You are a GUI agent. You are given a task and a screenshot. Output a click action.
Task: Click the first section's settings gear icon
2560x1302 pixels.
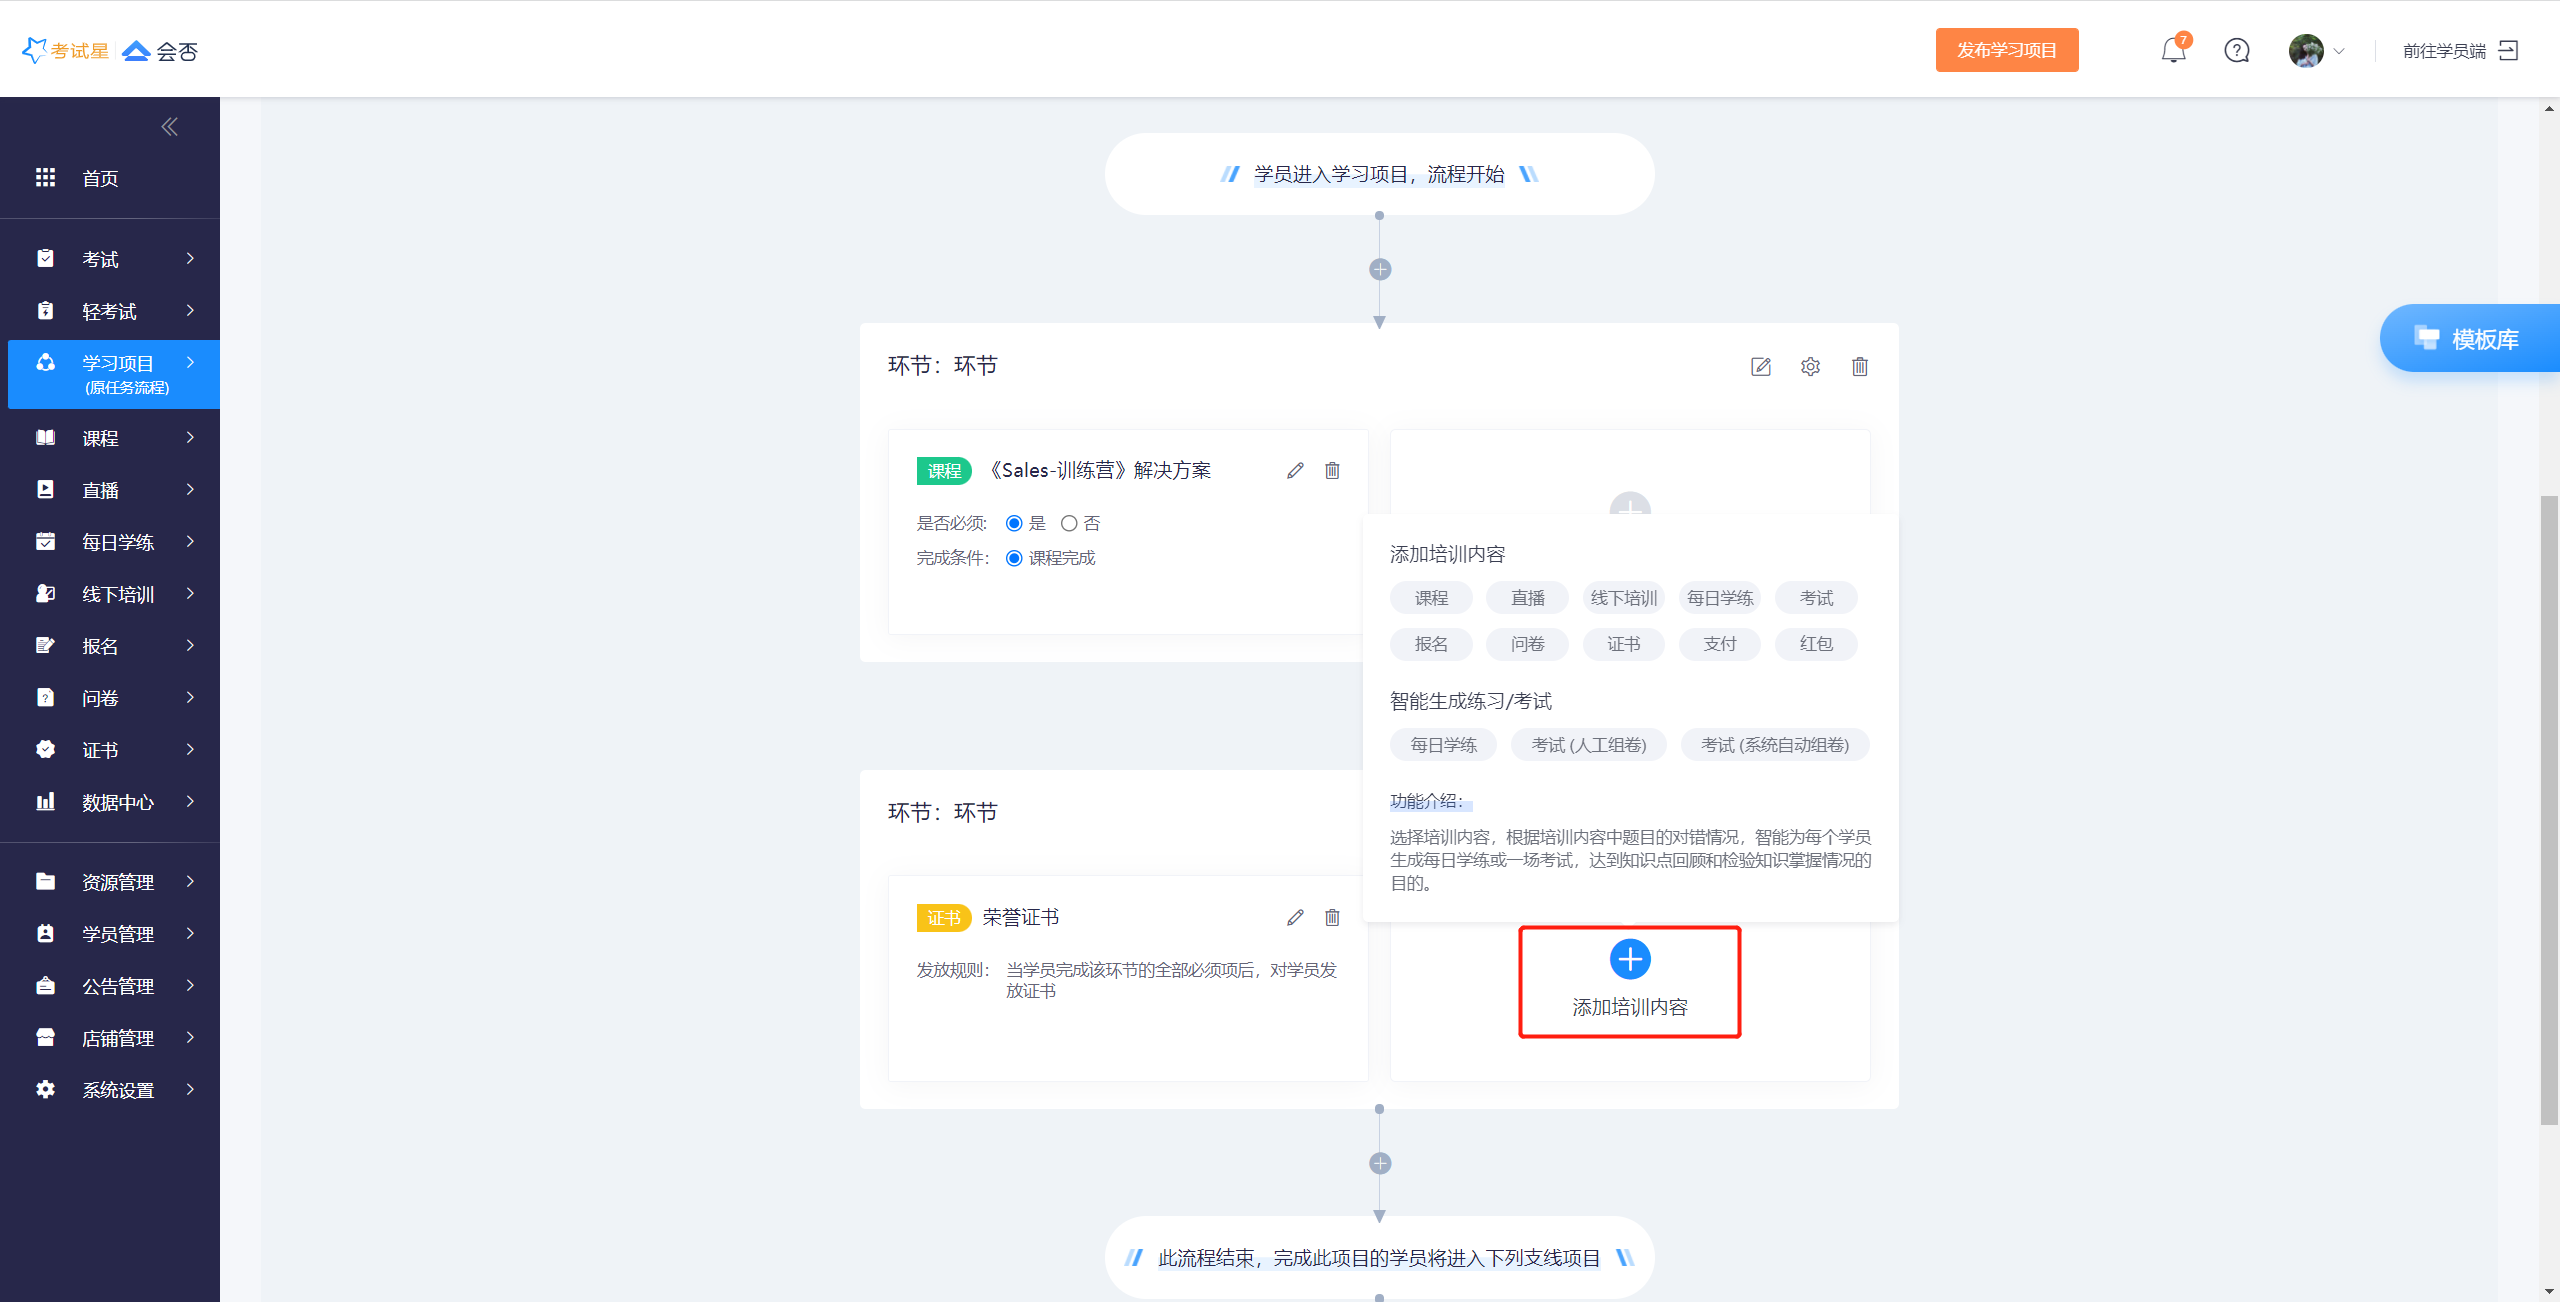click(1810, 367)
